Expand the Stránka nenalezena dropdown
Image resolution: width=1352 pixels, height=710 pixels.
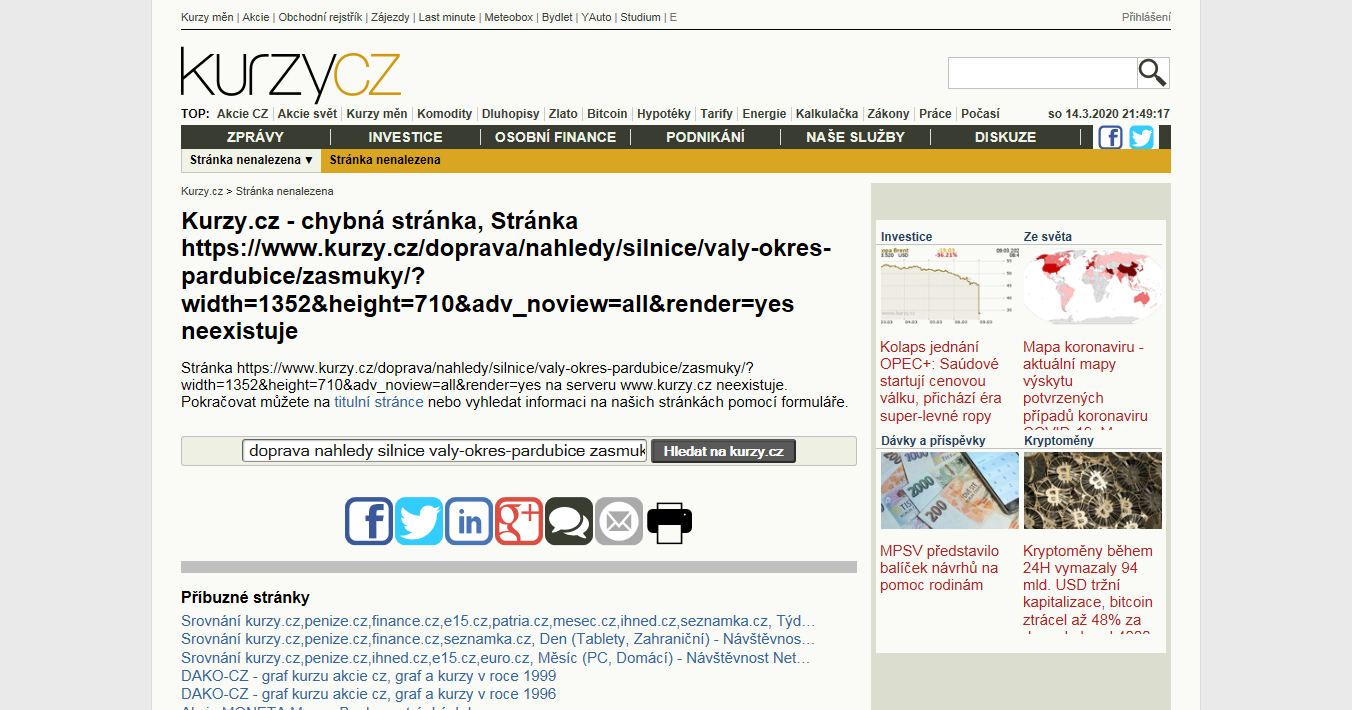(x=252, y=160)
